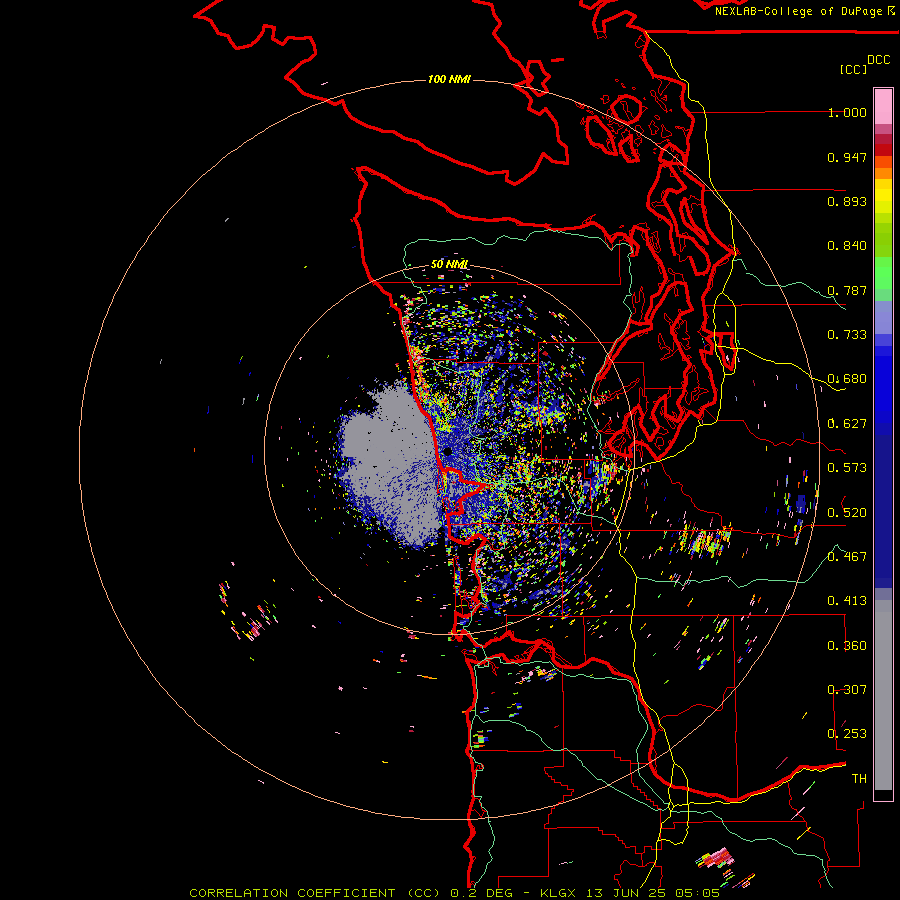Select the DCC legend title
The height and width of the screenshot is (900, 900).
pyautogui.click(x=878, y=60)
